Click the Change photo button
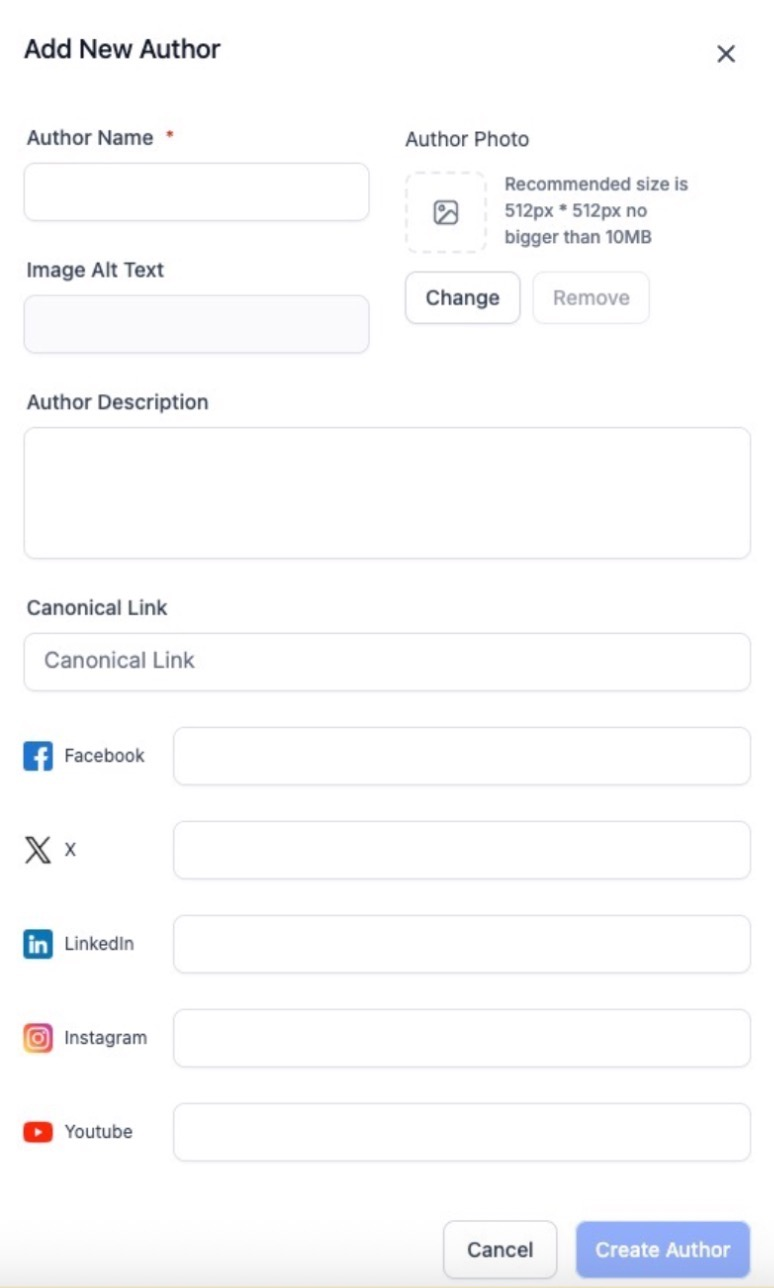Screen dimensions: 774x1288 tap(462, 298)
